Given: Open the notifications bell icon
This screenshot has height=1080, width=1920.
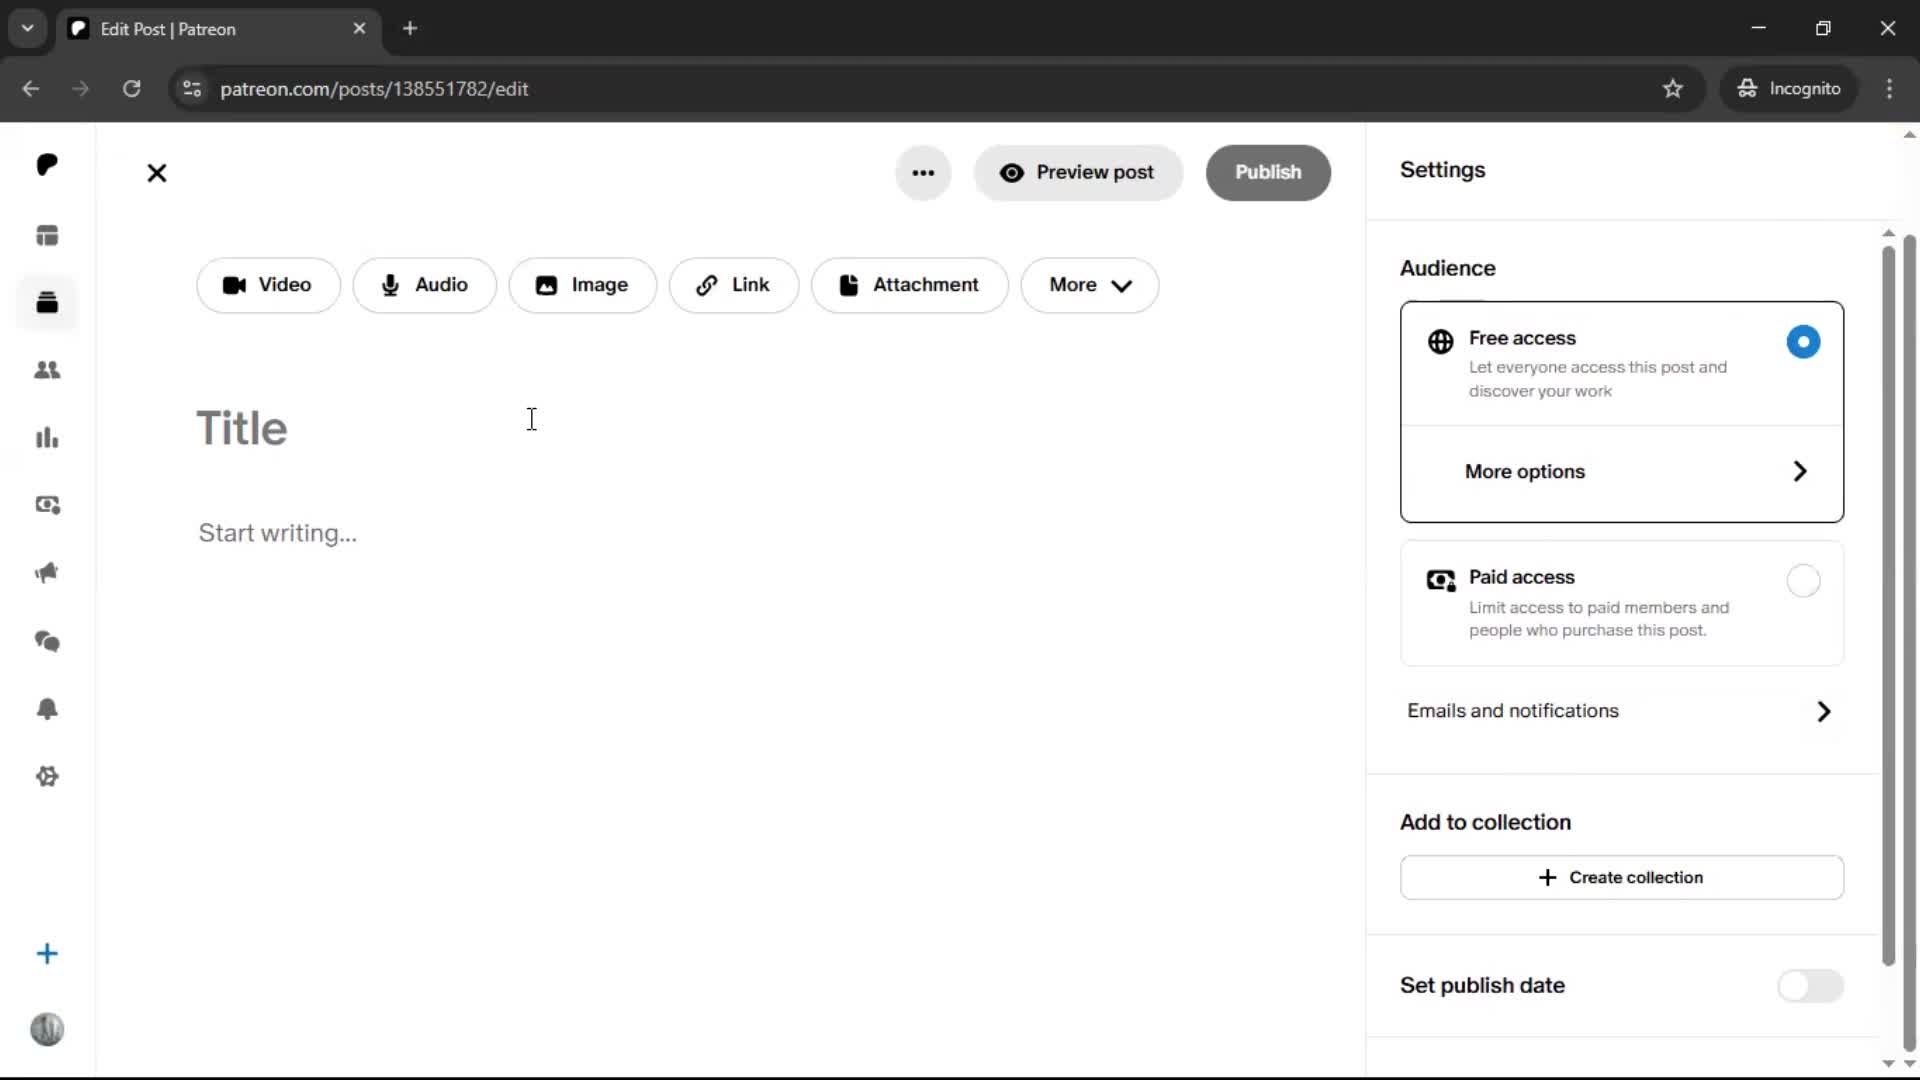Looking at the screenshot, I should (x=47, y=709).
